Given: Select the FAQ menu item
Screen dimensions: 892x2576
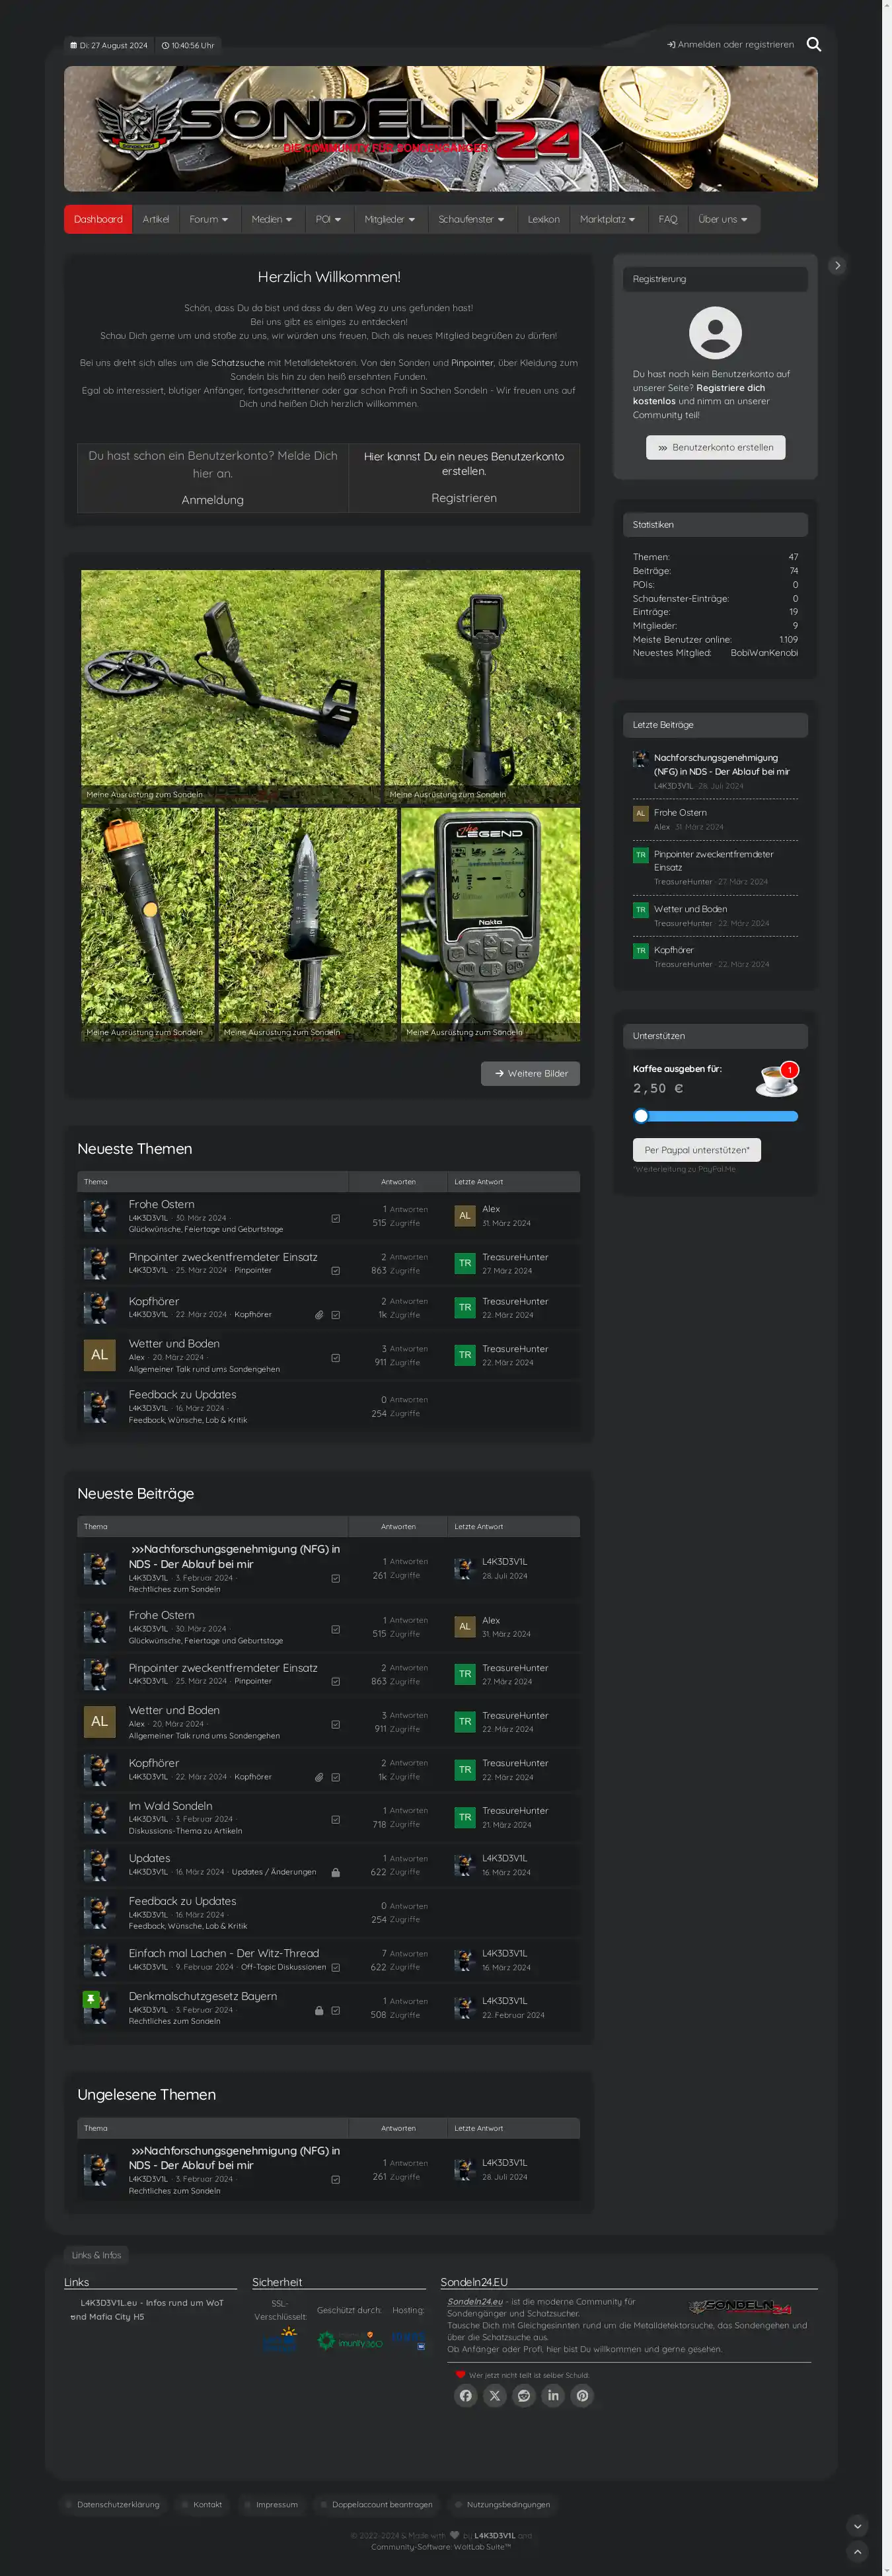Looking at the screenshot, I should 668,219.
